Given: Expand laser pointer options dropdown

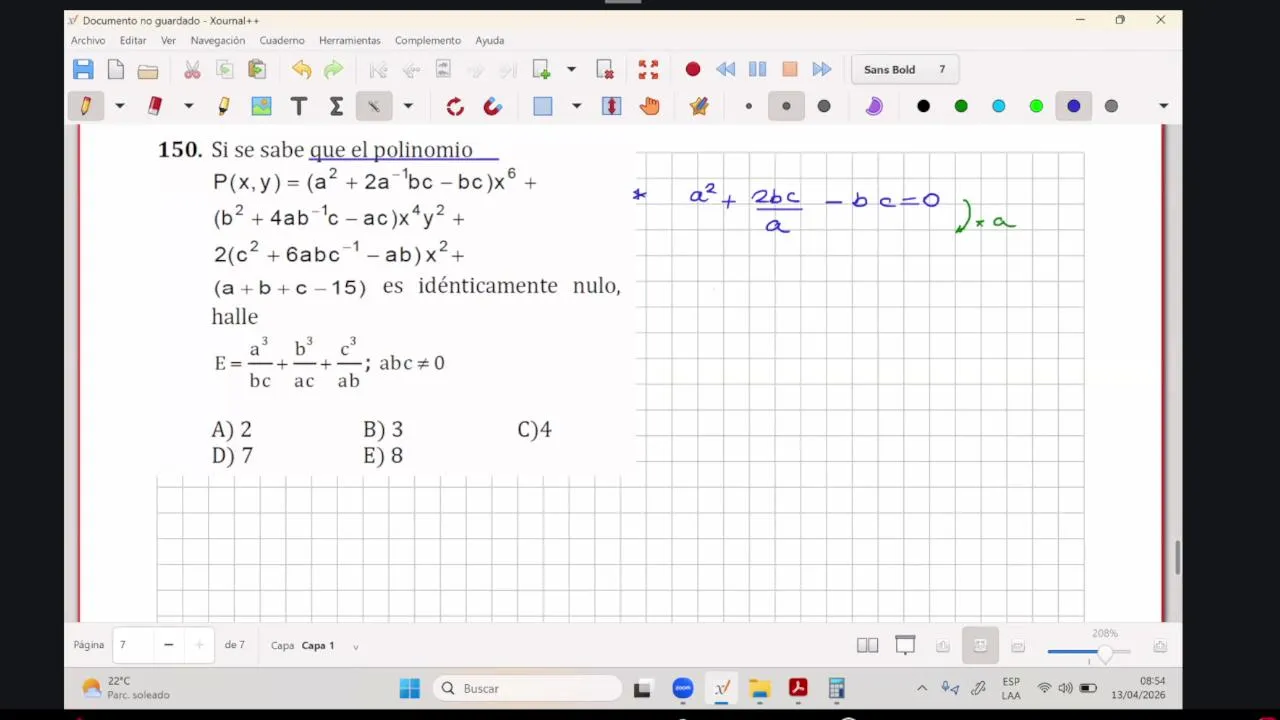Looking at the screenshot, I should pyautogui.click(x=408, y=106).
